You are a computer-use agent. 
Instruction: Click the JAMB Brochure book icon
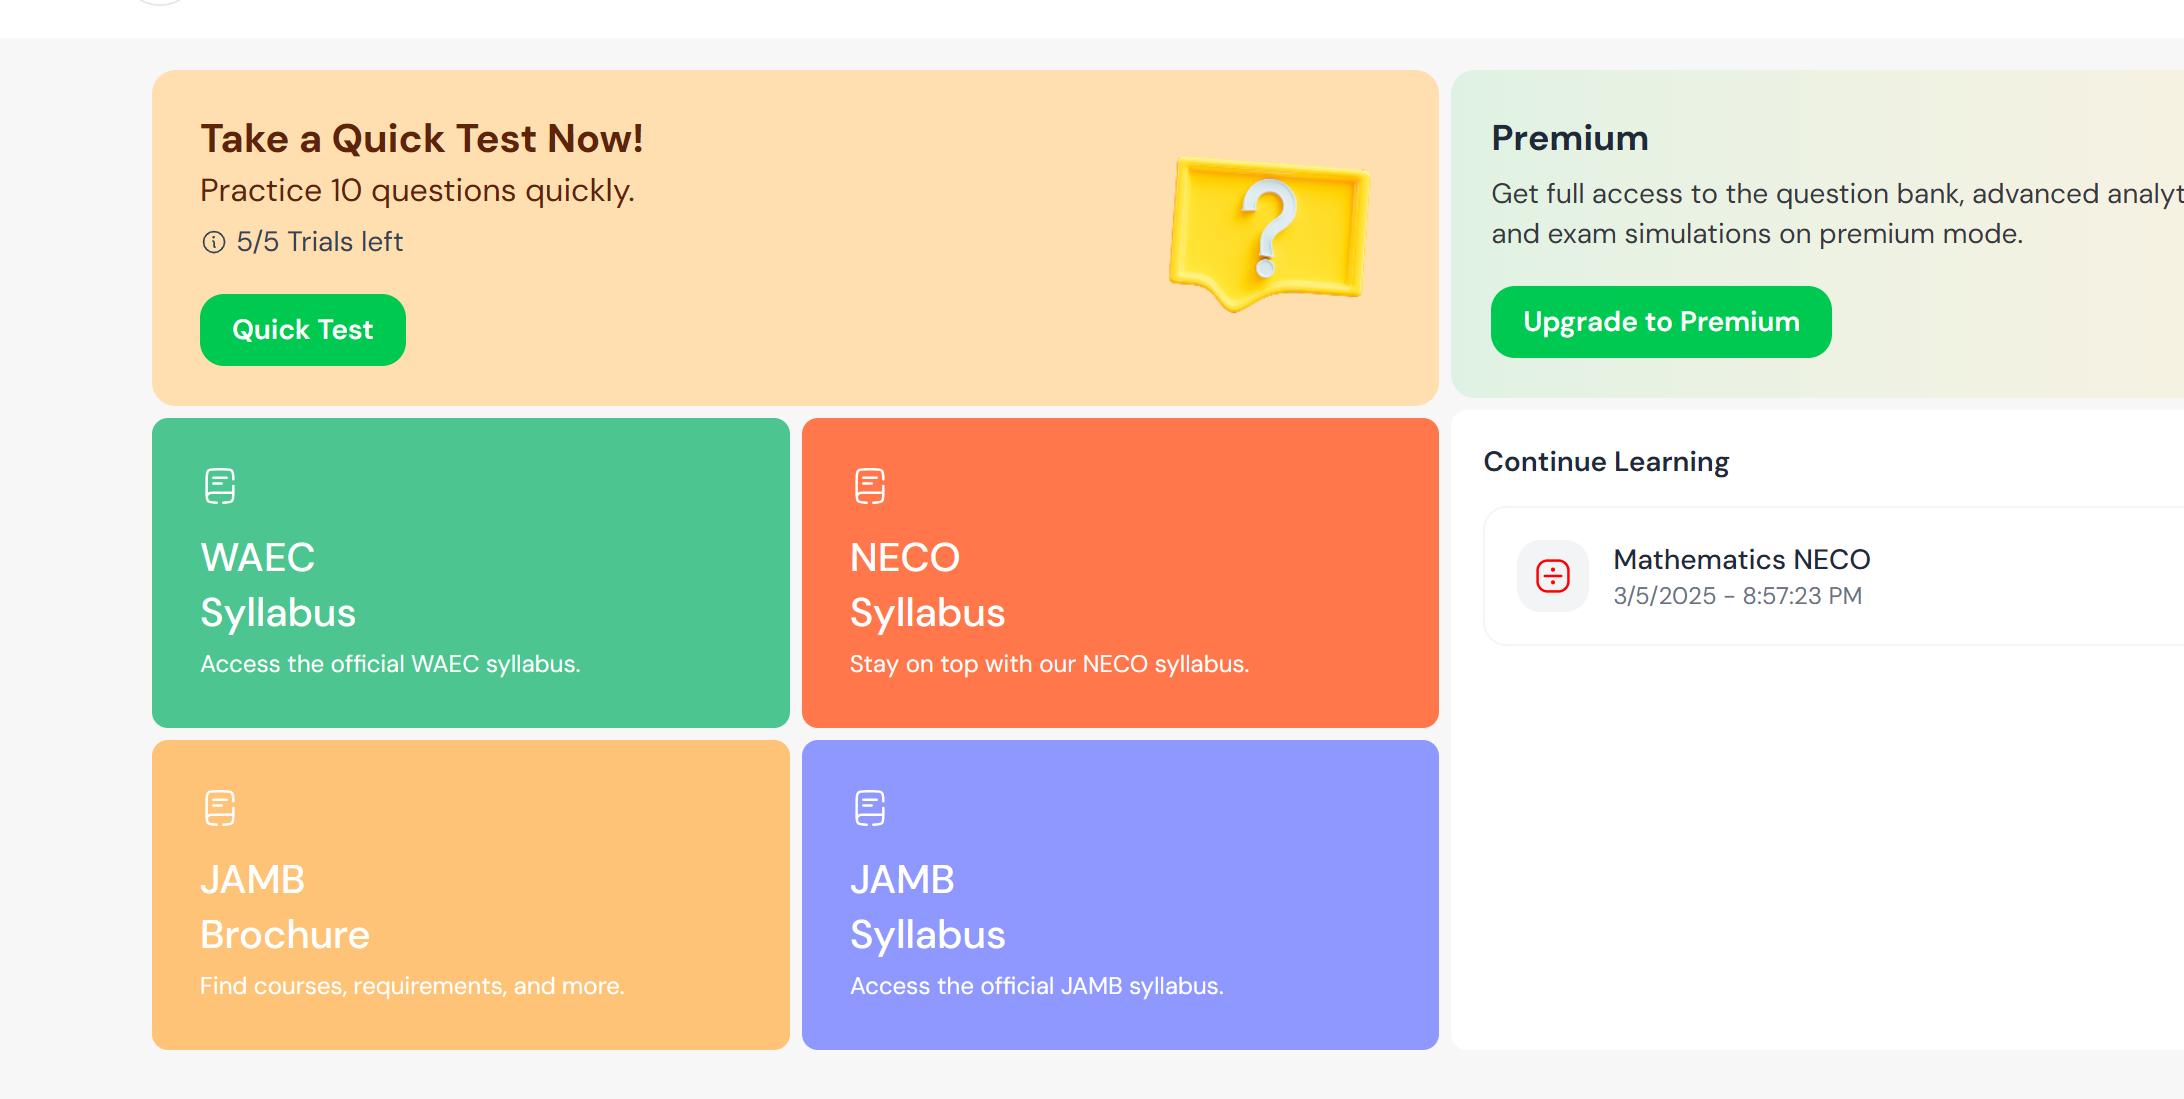click(x=219, y=808)
